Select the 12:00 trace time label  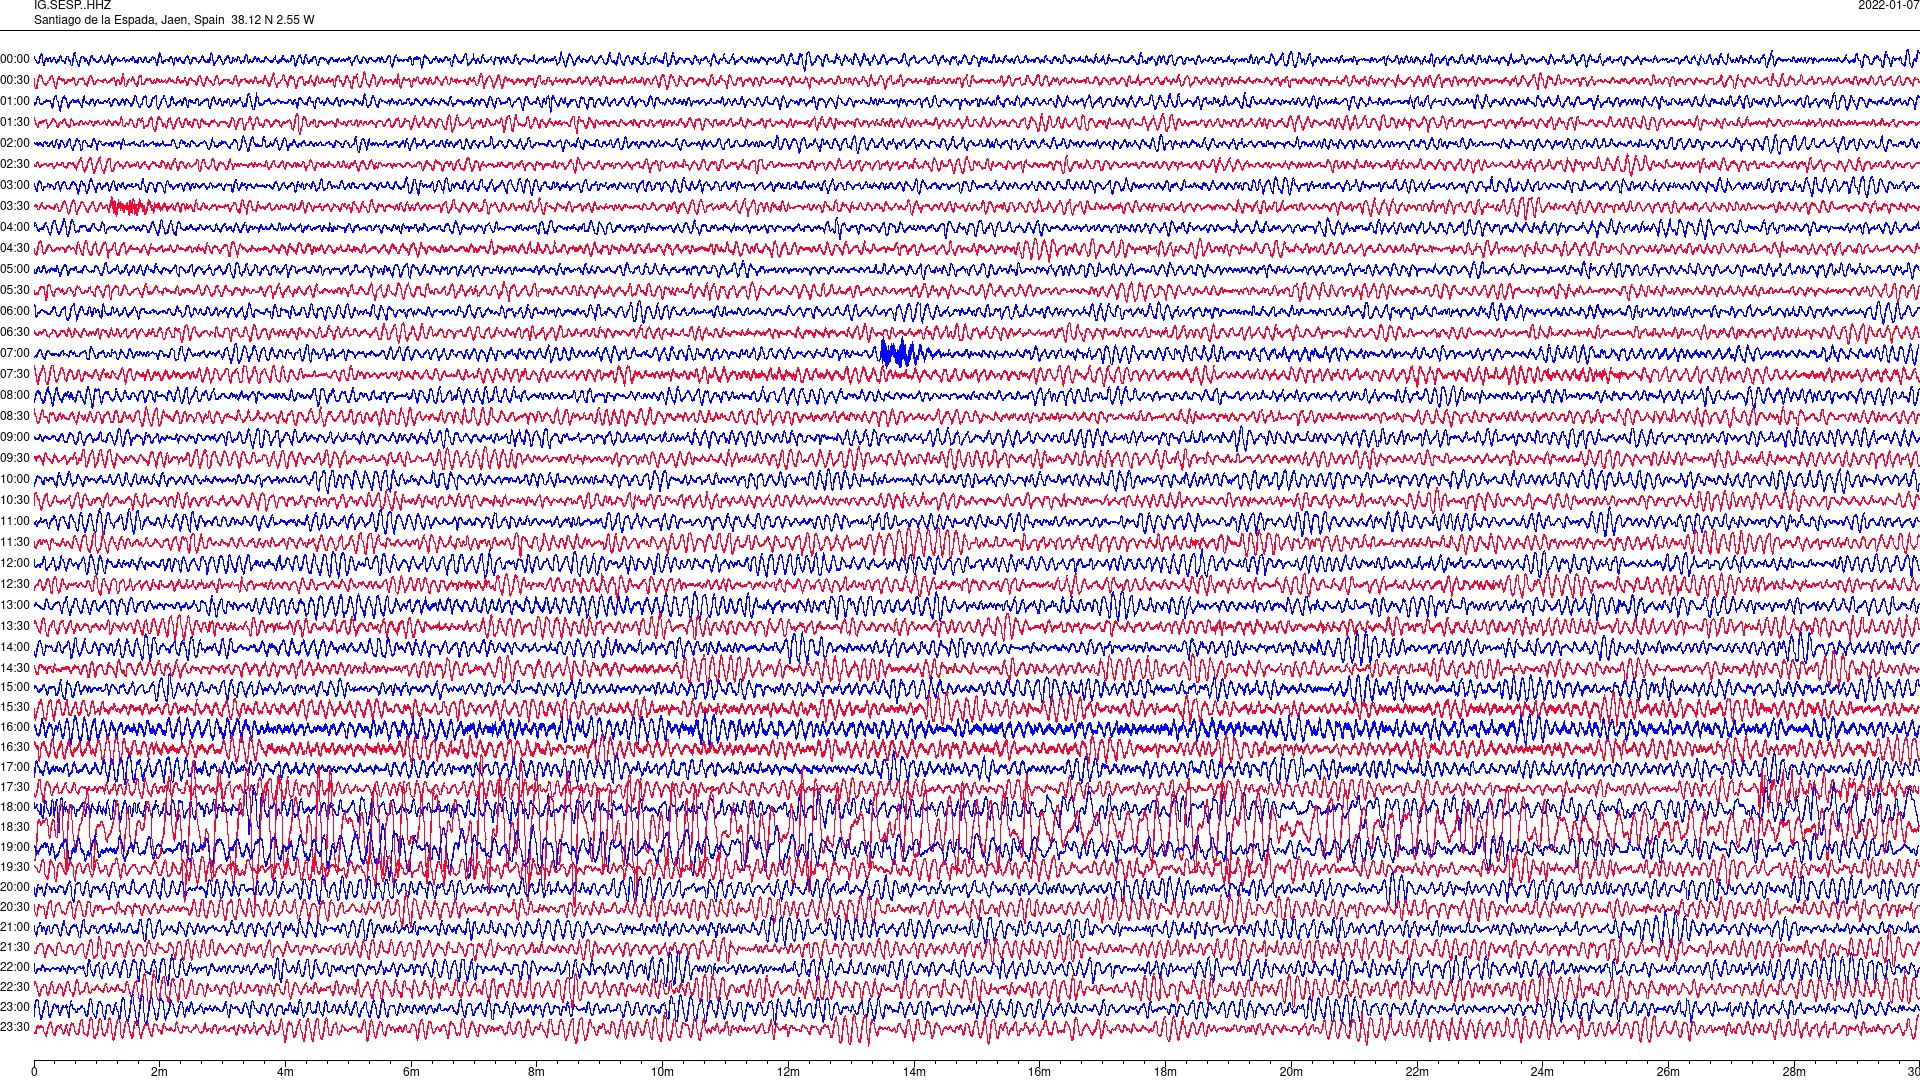click(15, 563)
